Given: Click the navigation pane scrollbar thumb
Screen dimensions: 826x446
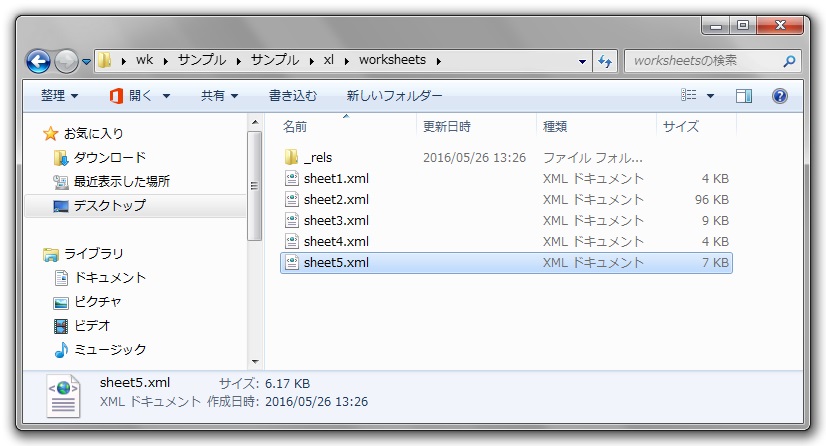Looking at the screenshot, I should click(255, 186).
